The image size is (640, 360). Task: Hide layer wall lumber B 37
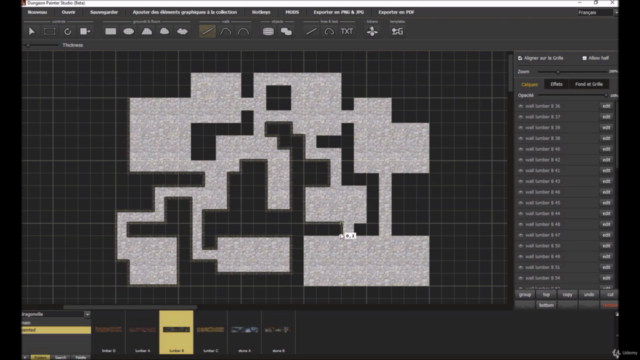(x=520, y=117)
